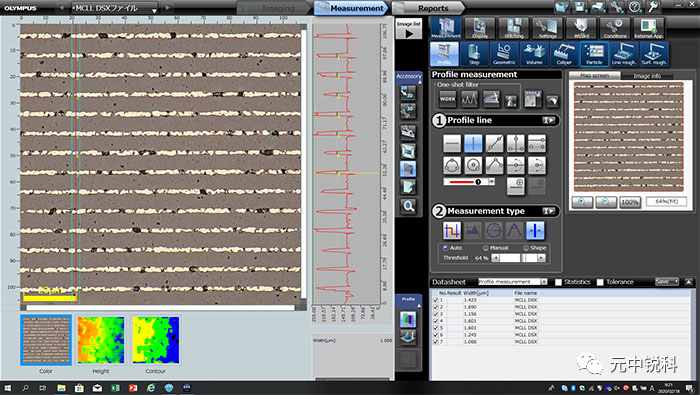This screenshot has width=700, height=395.
Task: Open the Stitching function
Action: click(514, 29)
